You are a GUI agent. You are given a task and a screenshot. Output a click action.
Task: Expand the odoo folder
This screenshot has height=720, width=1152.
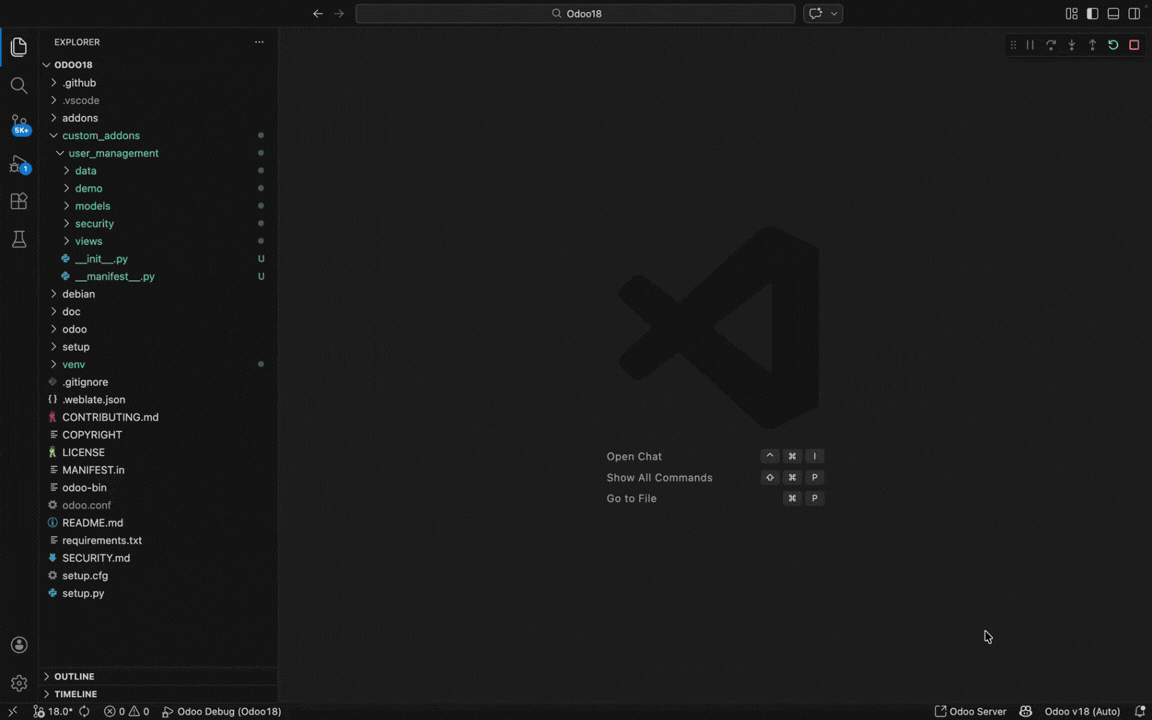158,330
